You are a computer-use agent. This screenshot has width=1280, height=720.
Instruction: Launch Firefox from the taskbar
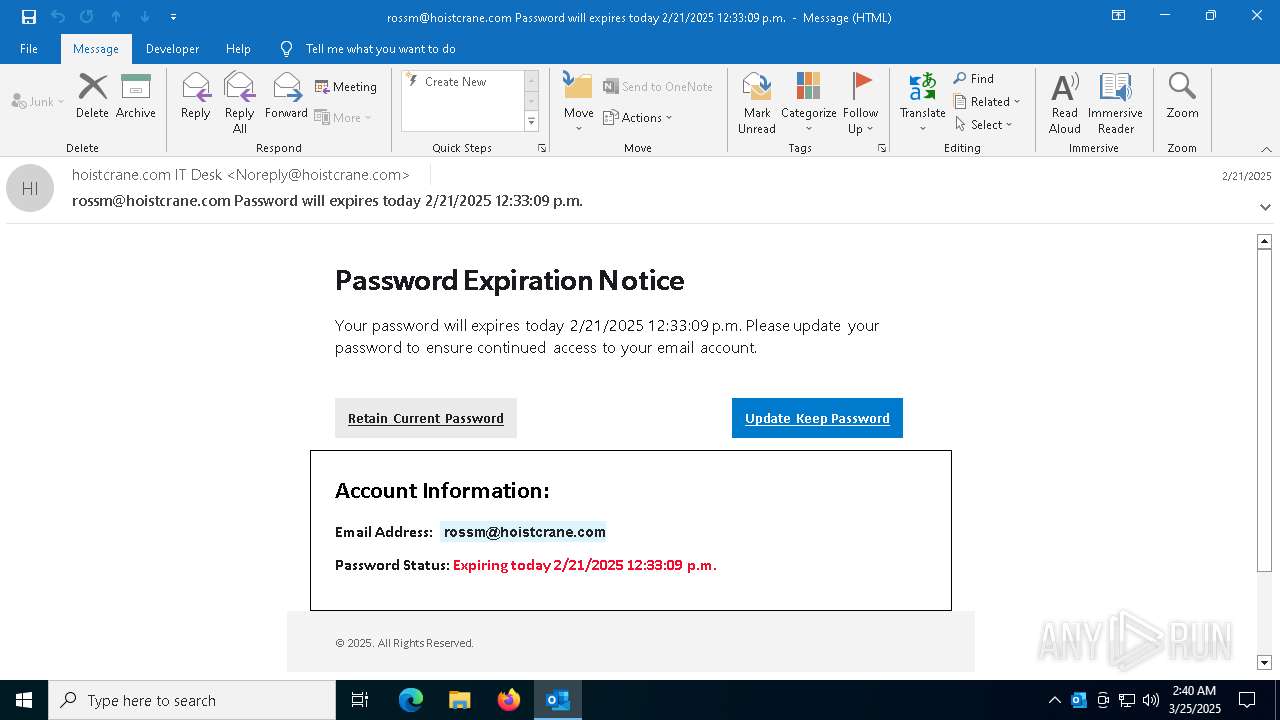(x=509, y=700)
